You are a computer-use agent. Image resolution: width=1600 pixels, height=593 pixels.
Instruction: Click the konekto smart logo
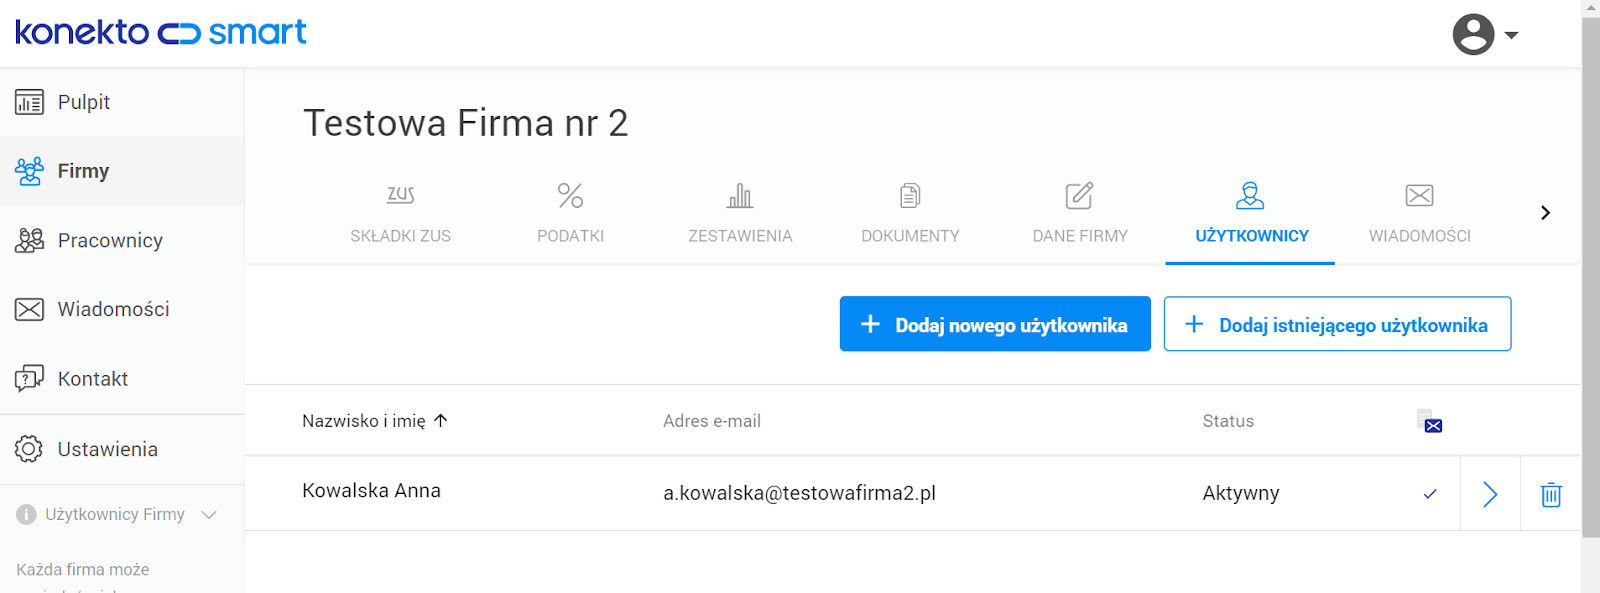click(x=161, y=32)
